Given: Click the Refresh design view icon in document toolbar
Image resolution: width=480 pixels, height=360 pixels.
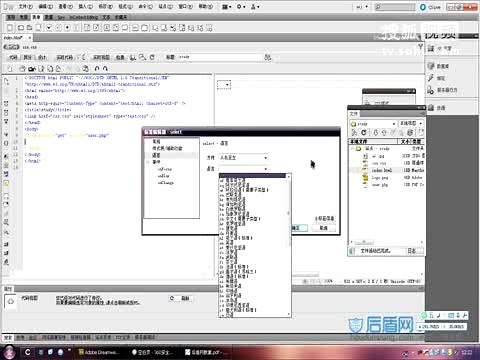Looking at the screenshot, I should 152,57.
